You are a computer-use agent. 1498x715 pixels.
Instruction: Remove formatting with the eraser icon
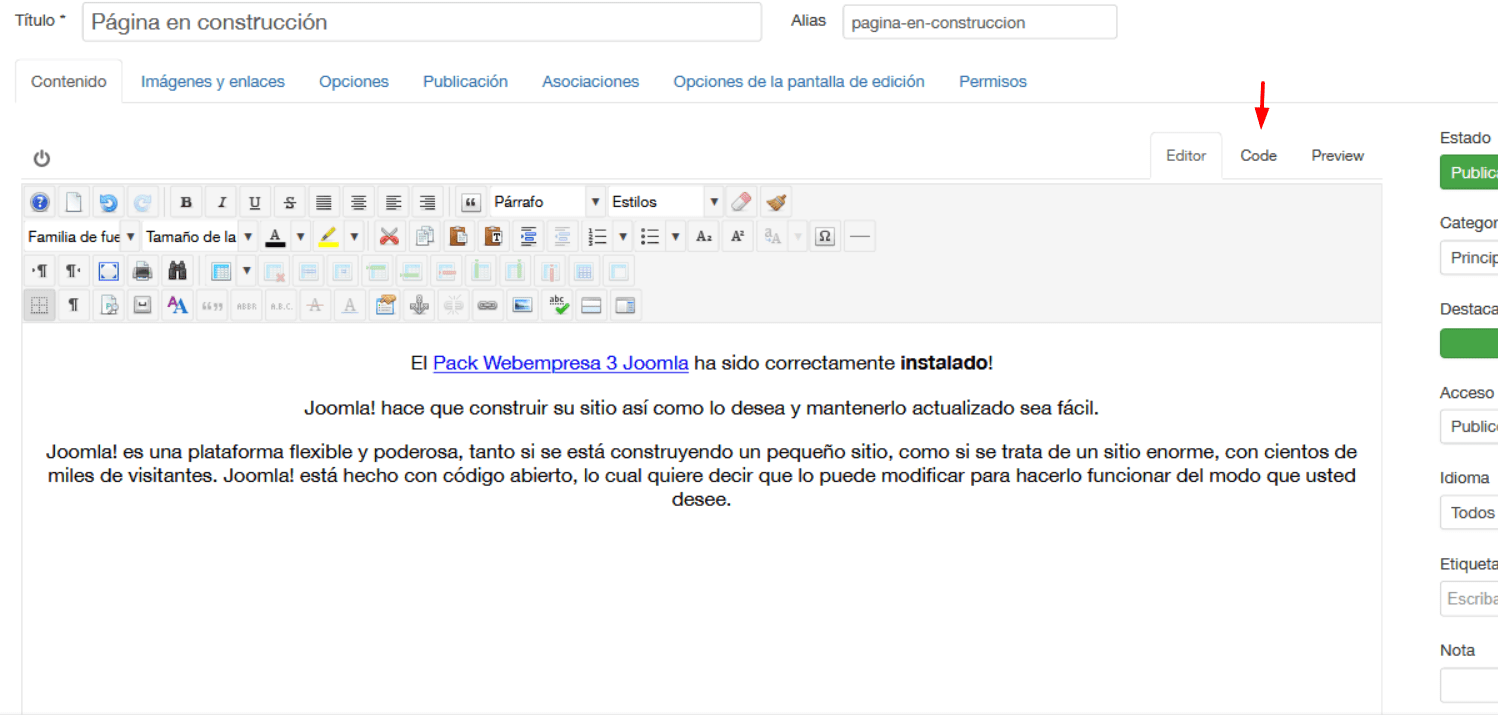[740, 202]
